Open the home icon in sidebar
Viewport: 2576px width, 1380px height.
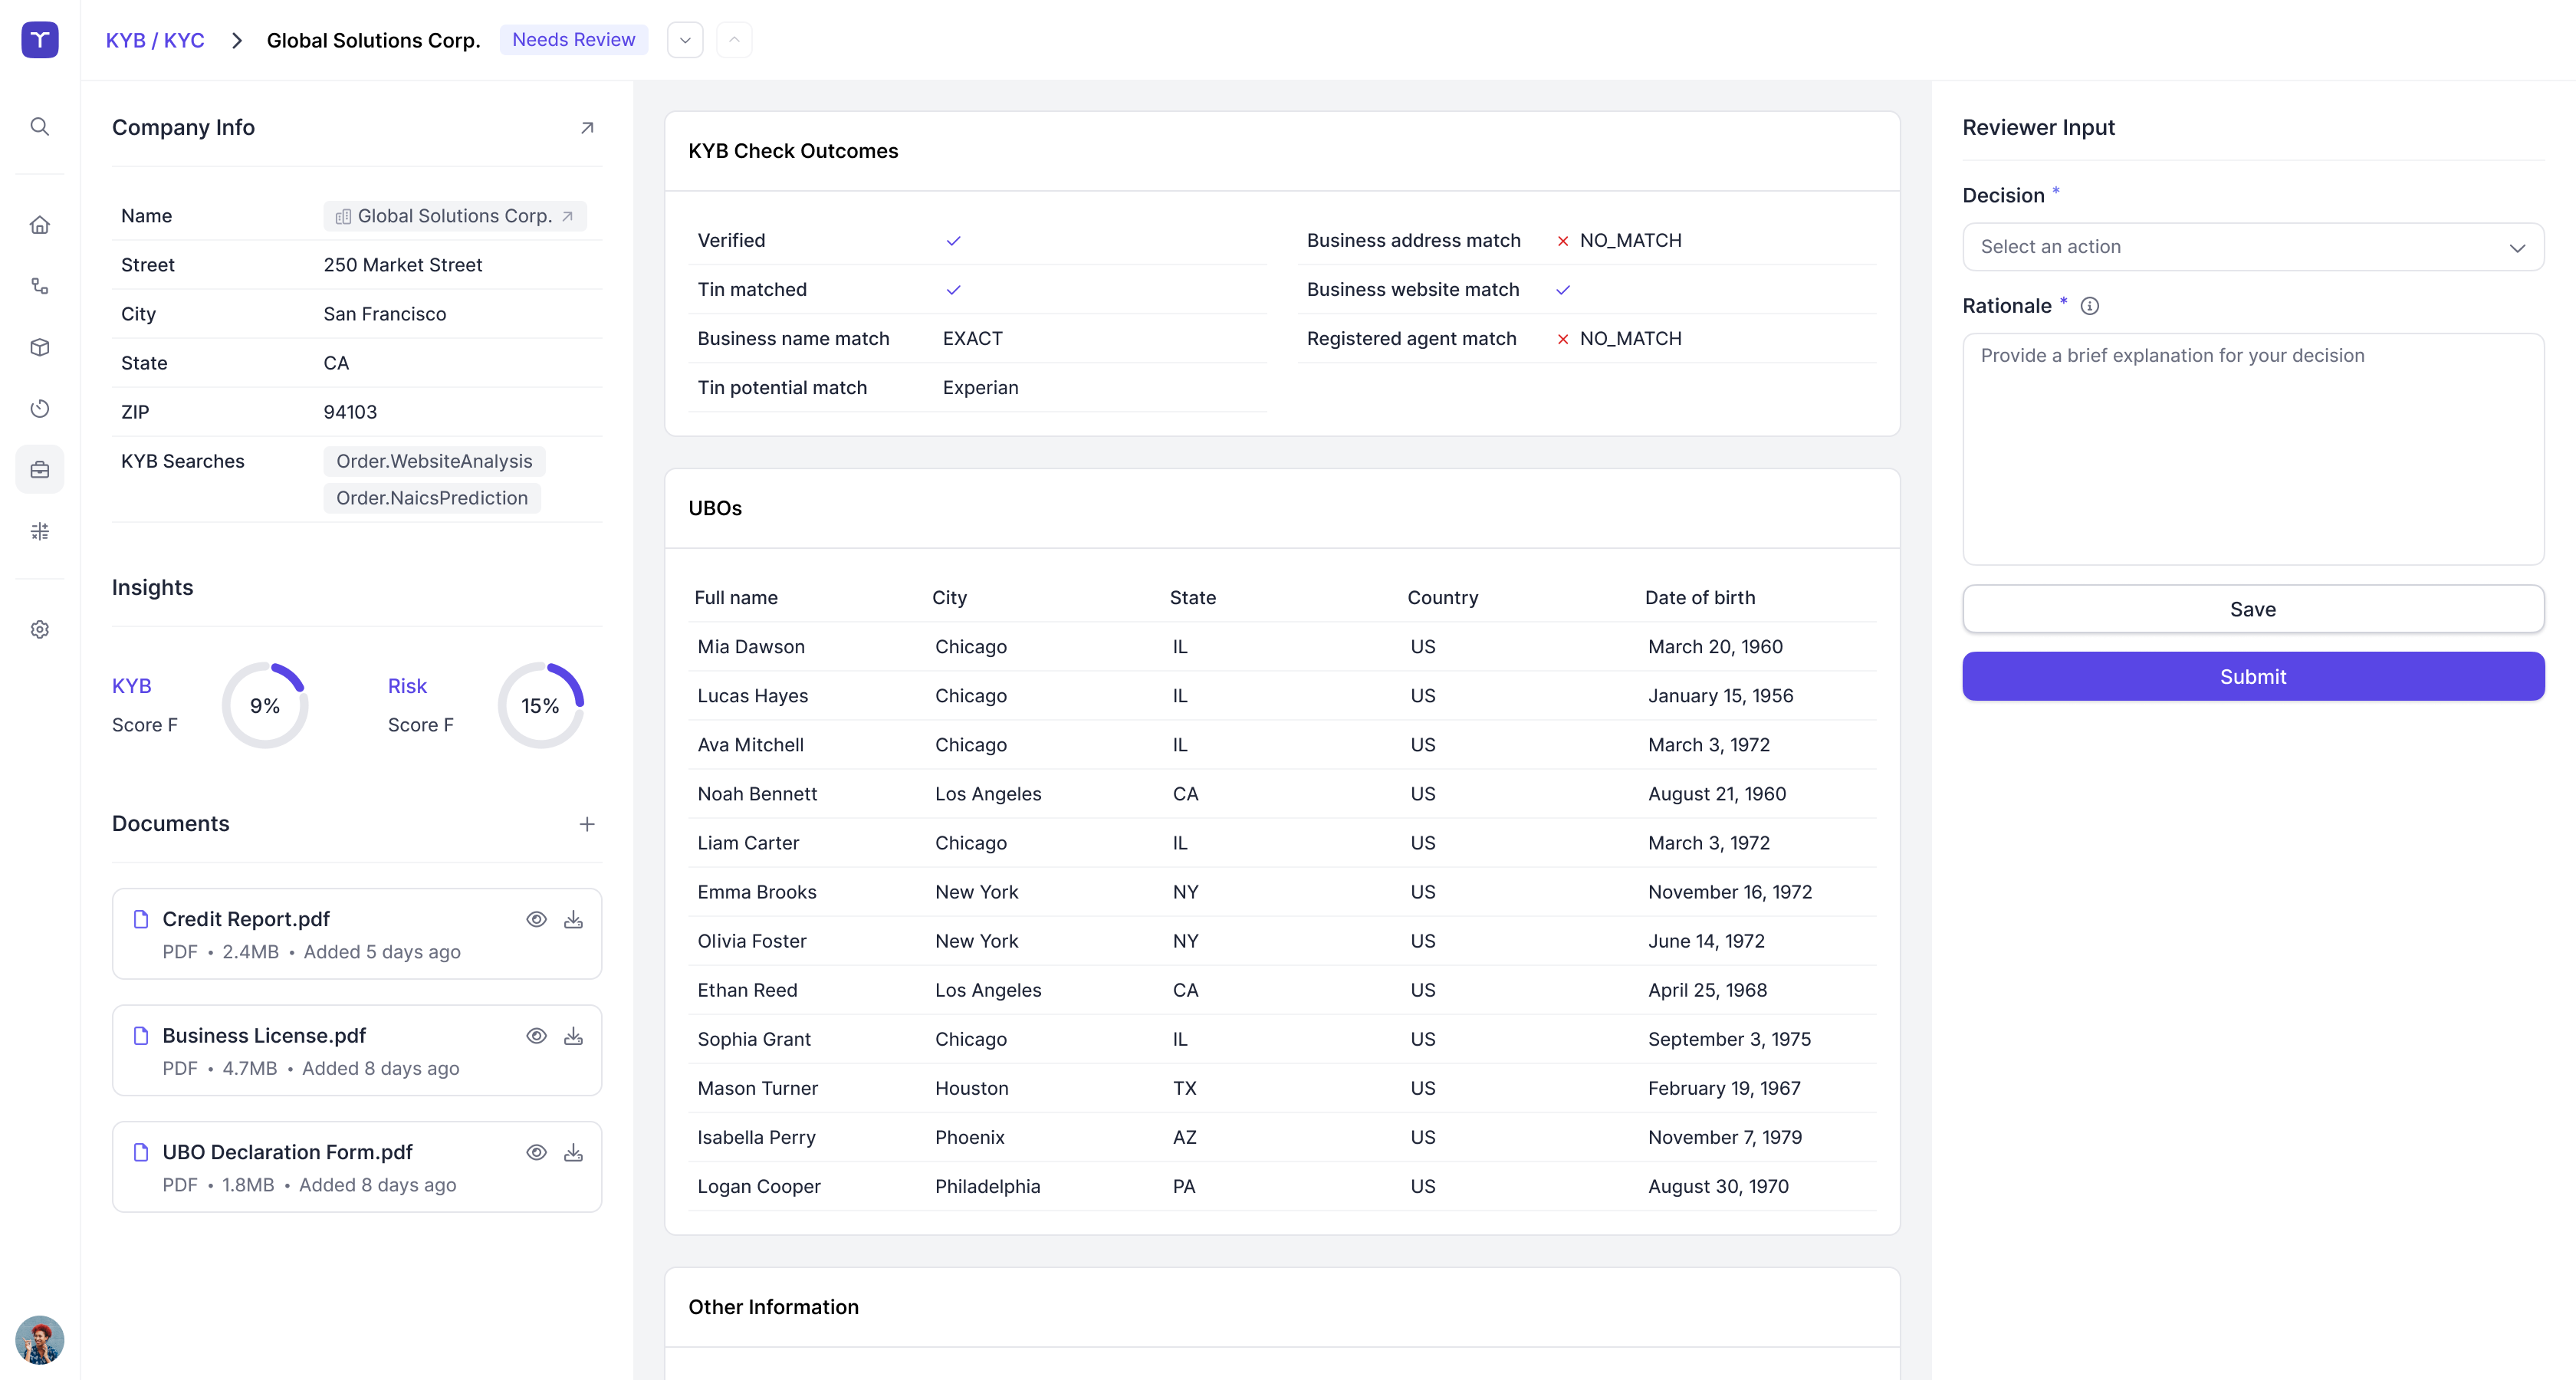40,225
